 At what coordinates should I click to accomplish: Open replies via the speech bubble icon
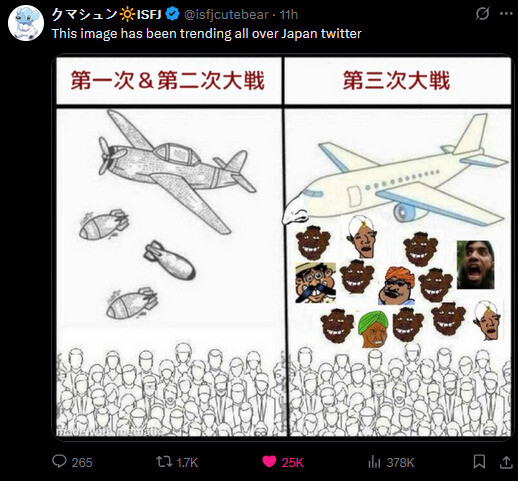coord(59,462)
